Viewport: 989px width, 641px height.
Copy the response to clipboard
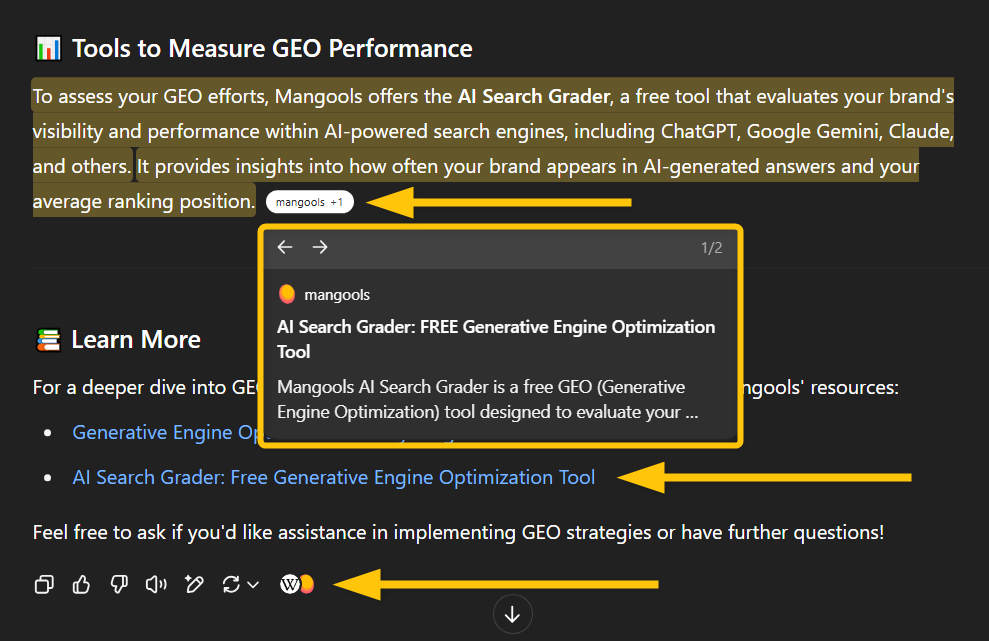coord(44,584)
